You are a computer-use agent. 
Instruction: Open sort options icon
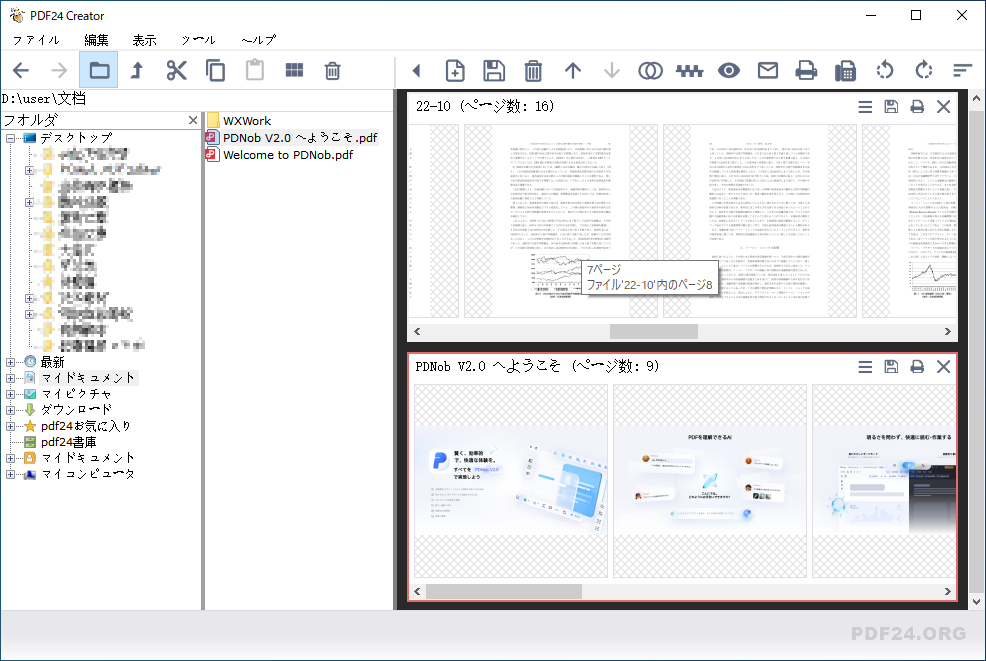tap(962, 70)
